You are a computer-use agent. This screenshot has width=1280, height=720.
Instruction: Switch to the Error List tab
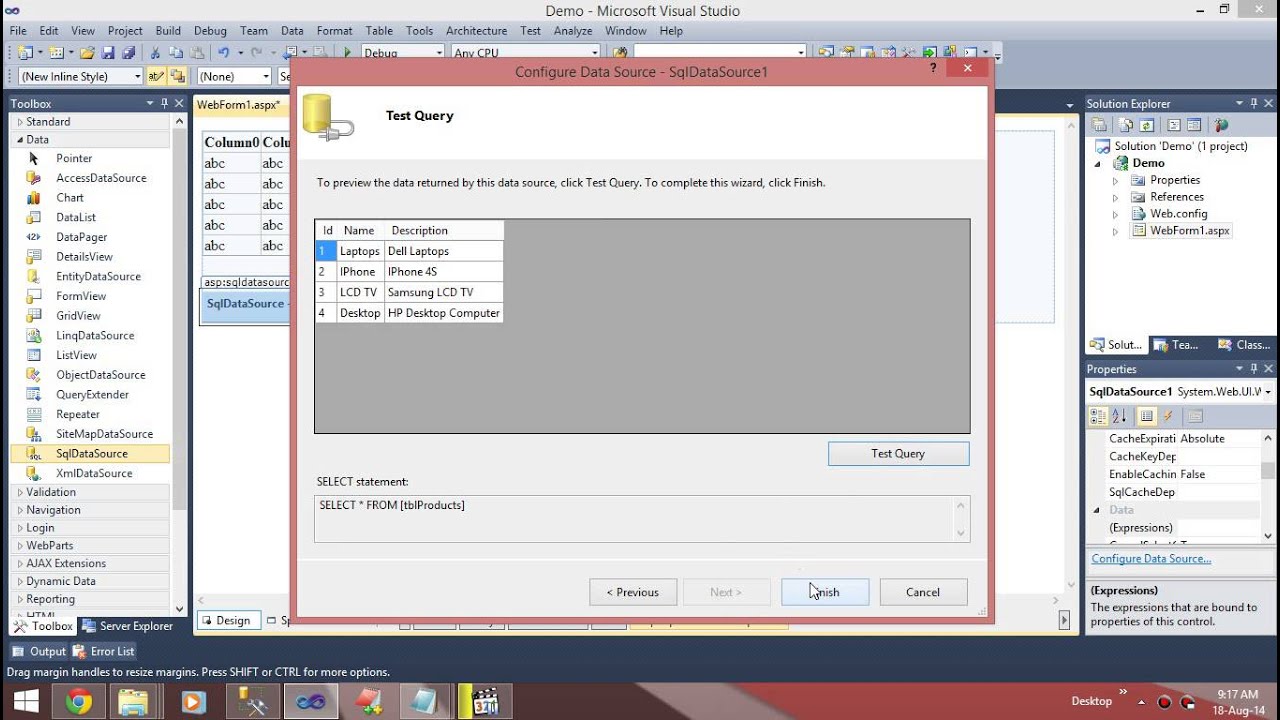[x=102, y=652]
